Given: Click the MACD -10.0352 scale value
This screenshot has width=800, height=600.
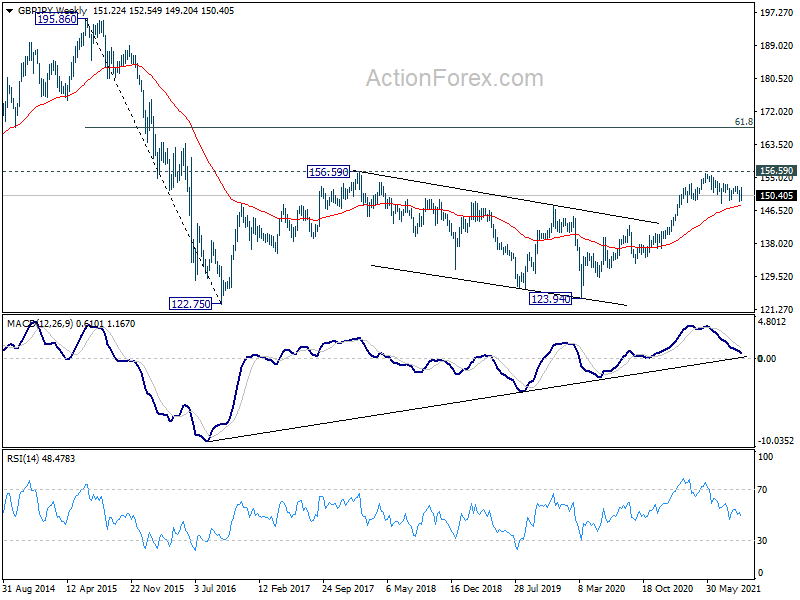Looking at the screenshot, I should click(776, 441).
